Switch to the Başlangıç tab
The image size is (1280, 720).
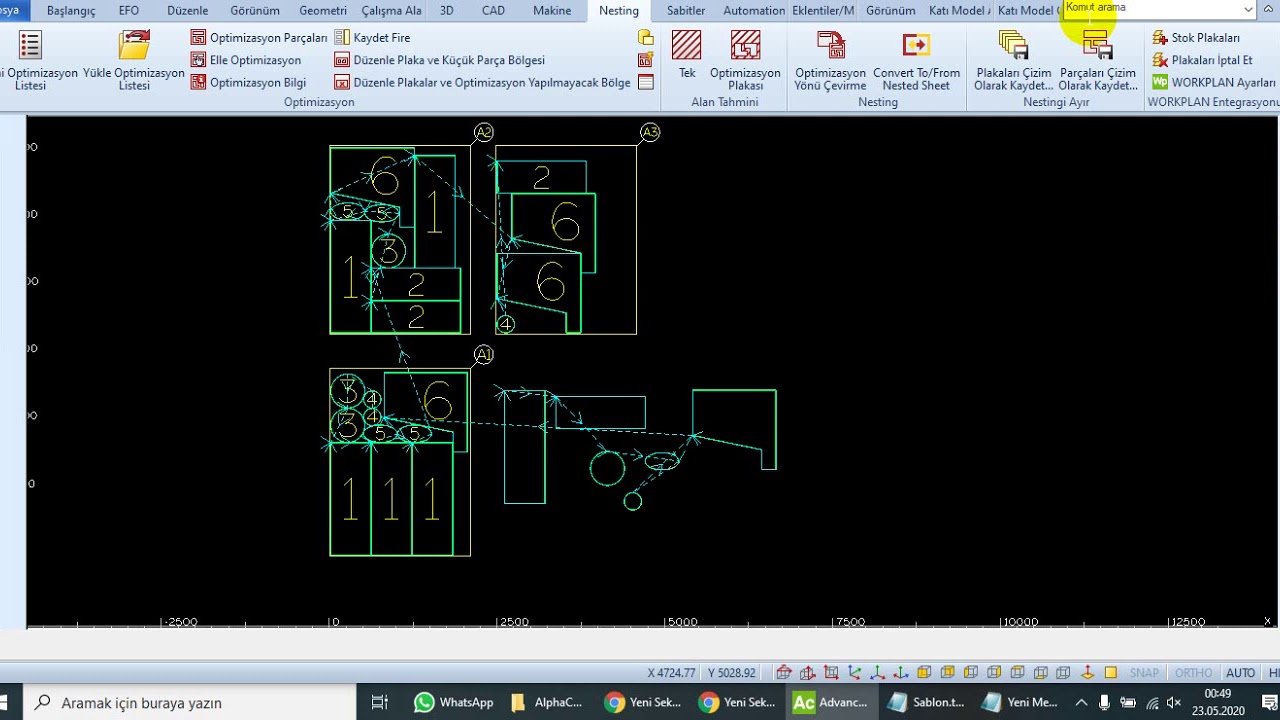pyautogui.click(x=71, y=11)
